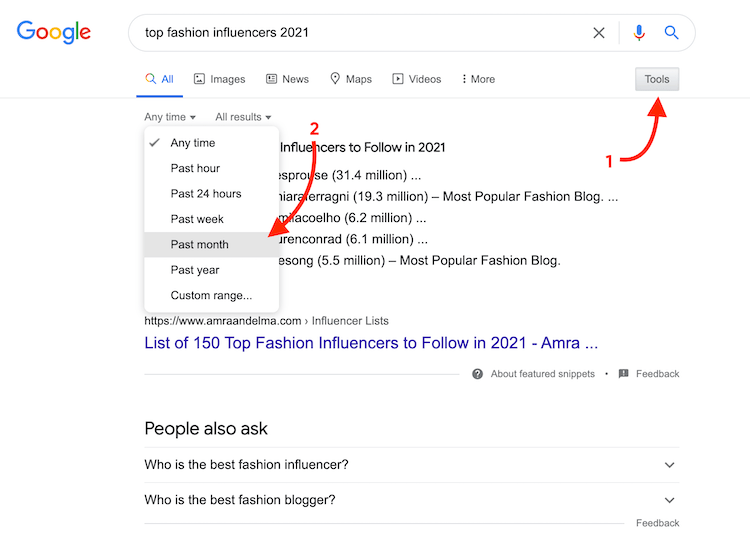The image size is (750, 542).
Task: Open About featured snippets link
Action: (x=542, y=374)
